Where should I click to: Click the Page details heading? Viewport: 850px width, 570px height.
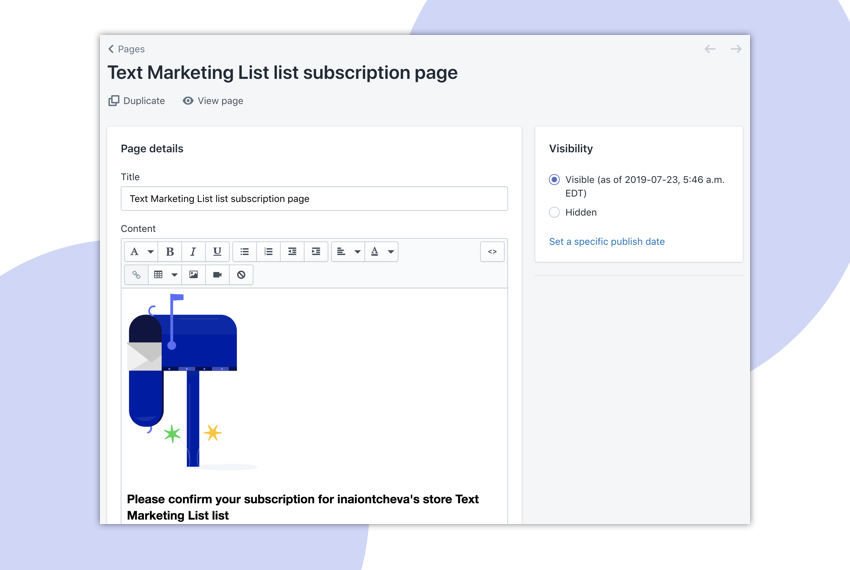pyautogui.click(x=152, y=149)
